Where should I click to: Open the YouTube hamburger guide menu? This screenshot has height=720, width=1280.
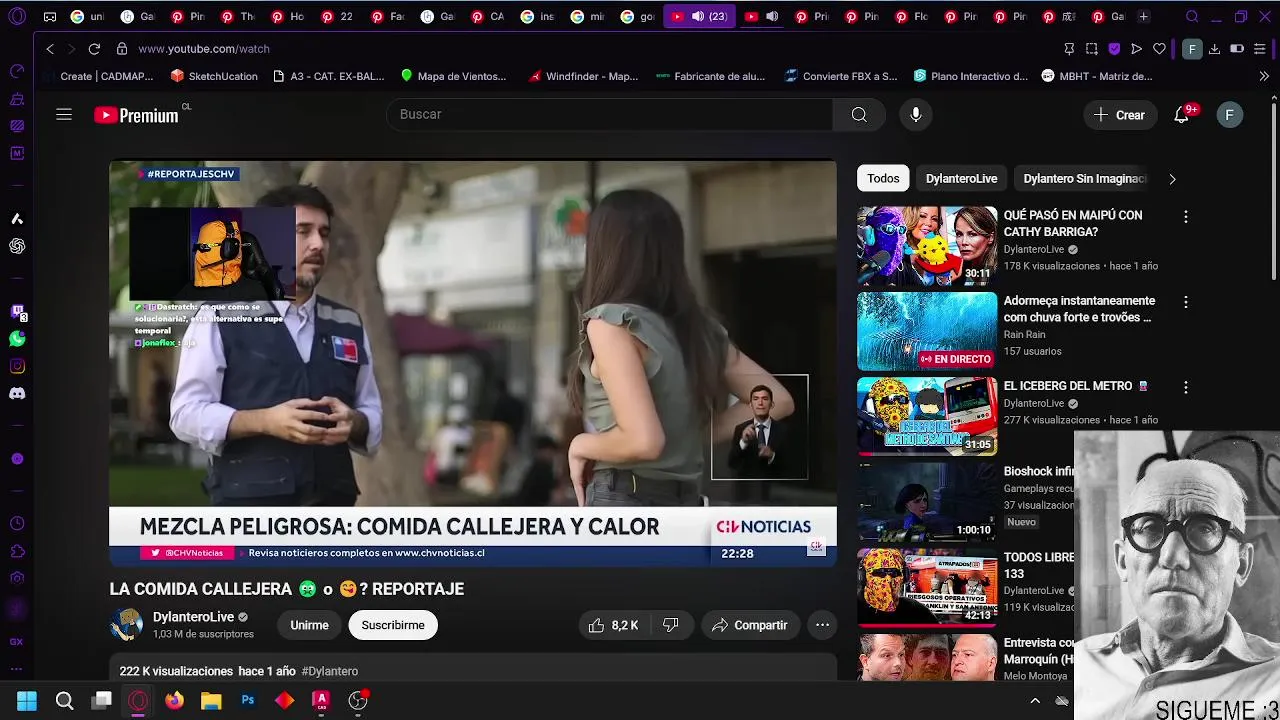click(64, 115)
